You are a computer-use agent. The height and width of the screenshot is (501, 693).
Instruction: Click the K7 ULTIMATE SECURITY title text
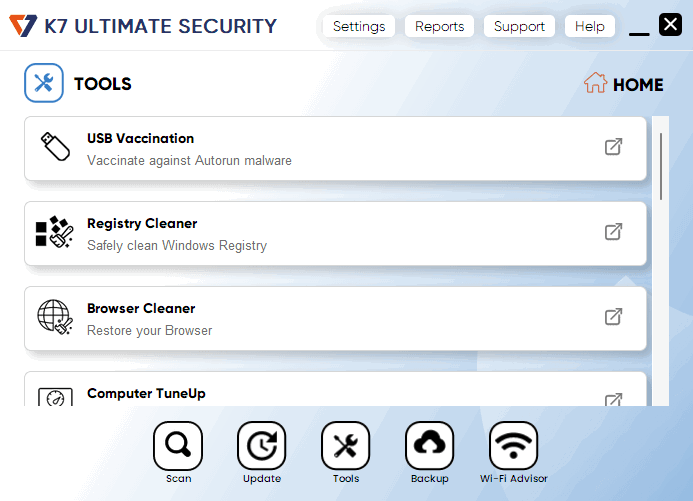[160, 26]
